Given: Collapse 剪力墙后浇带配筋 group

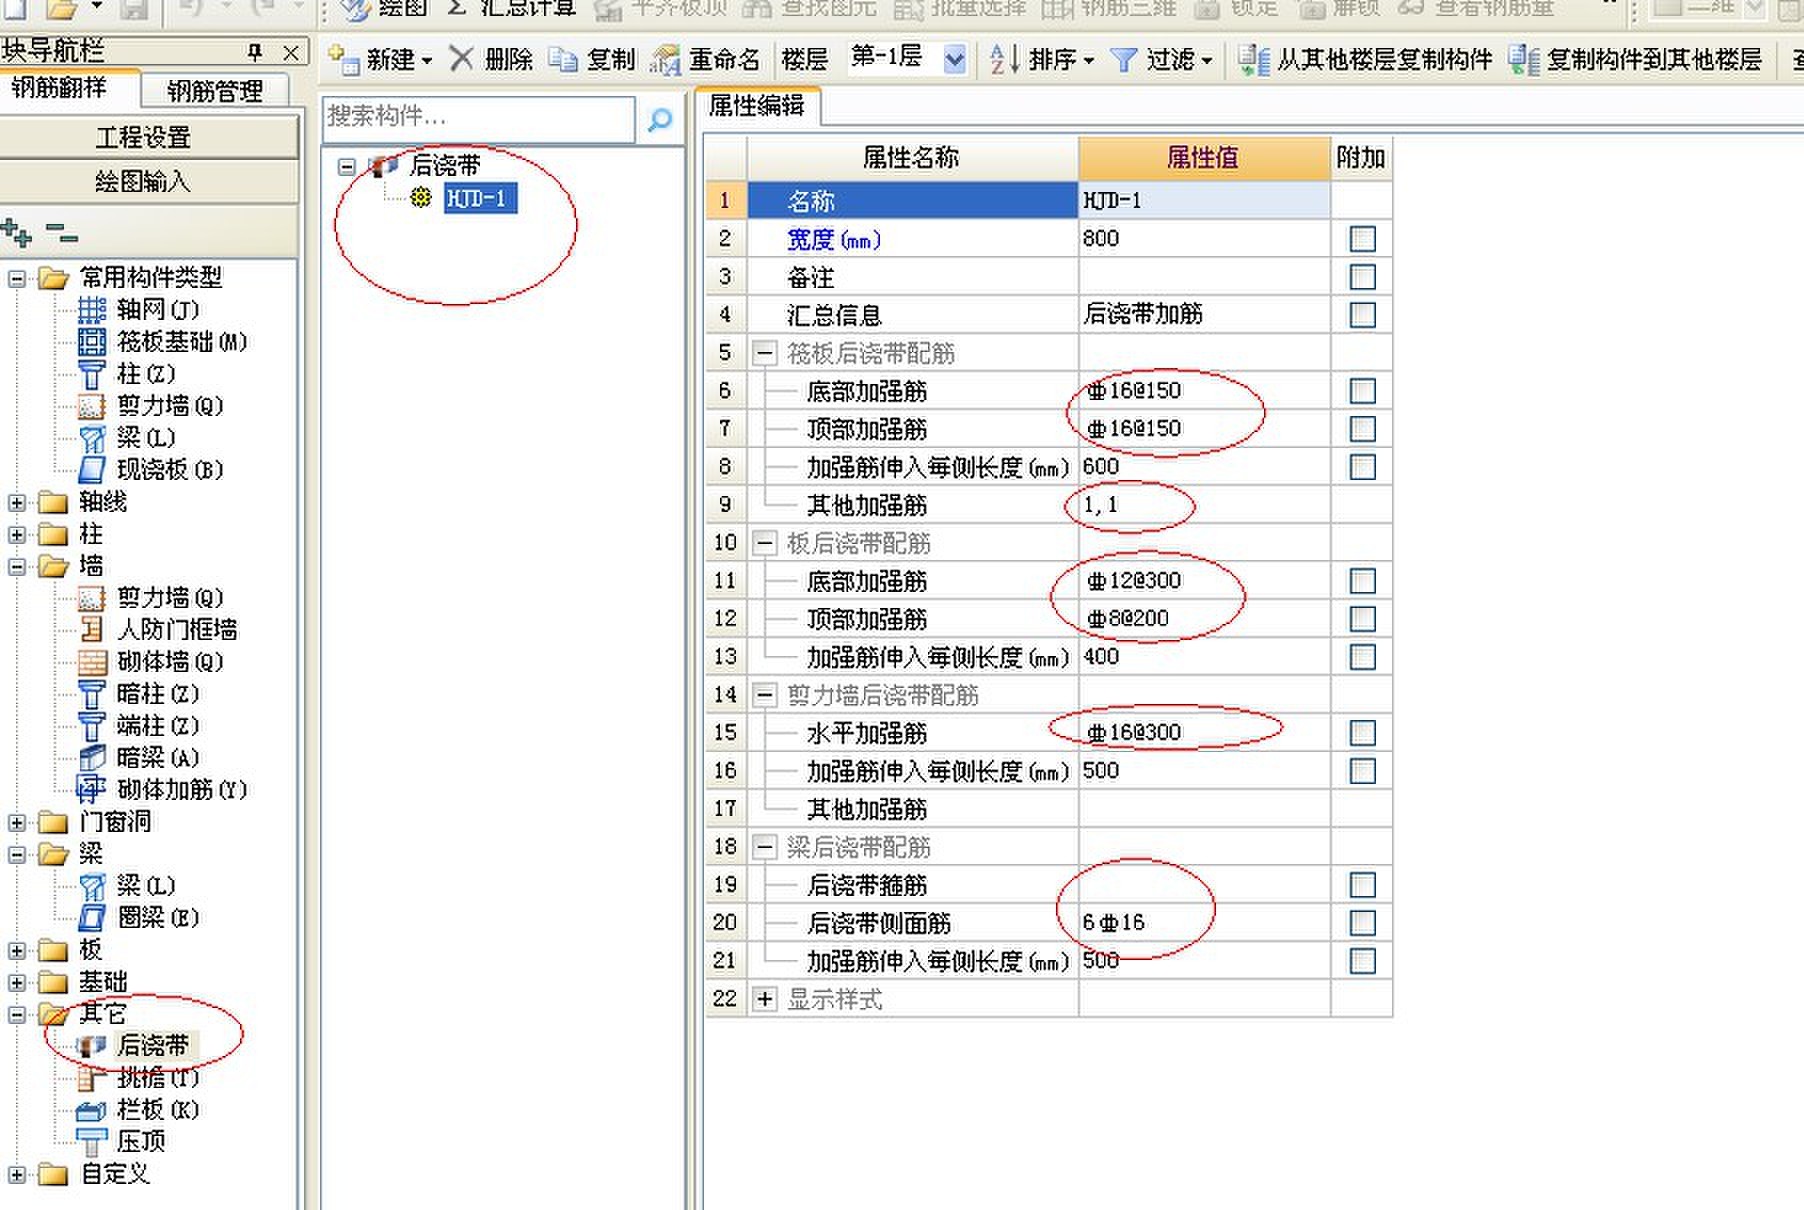Looking at the screenshot, I should click(764, 695).
